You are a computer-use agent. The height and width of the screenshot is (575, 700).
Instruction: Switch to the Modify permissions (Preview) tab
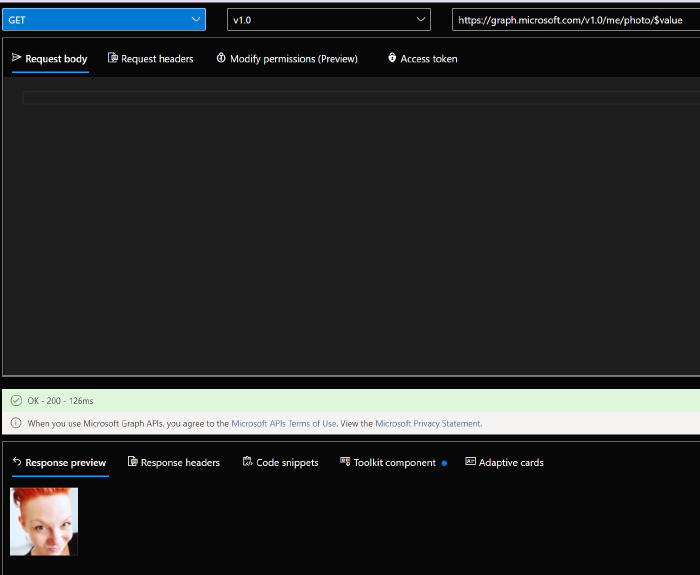tap(293, 59)
